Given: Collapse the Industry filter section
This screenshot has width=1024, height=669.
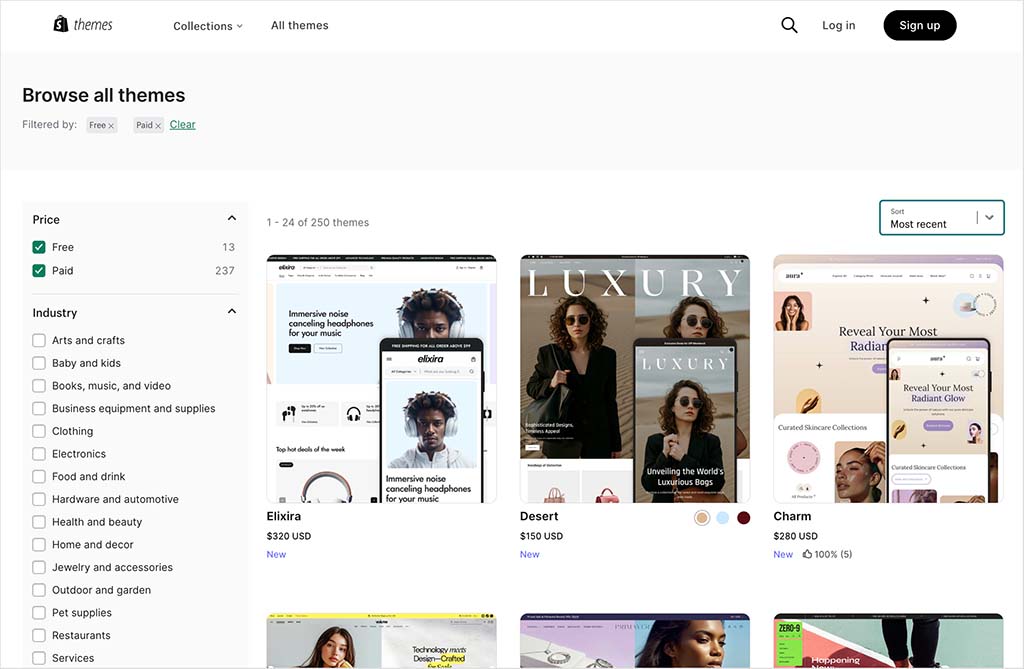Looking at the screenshot, I should (x=232, y=312).
